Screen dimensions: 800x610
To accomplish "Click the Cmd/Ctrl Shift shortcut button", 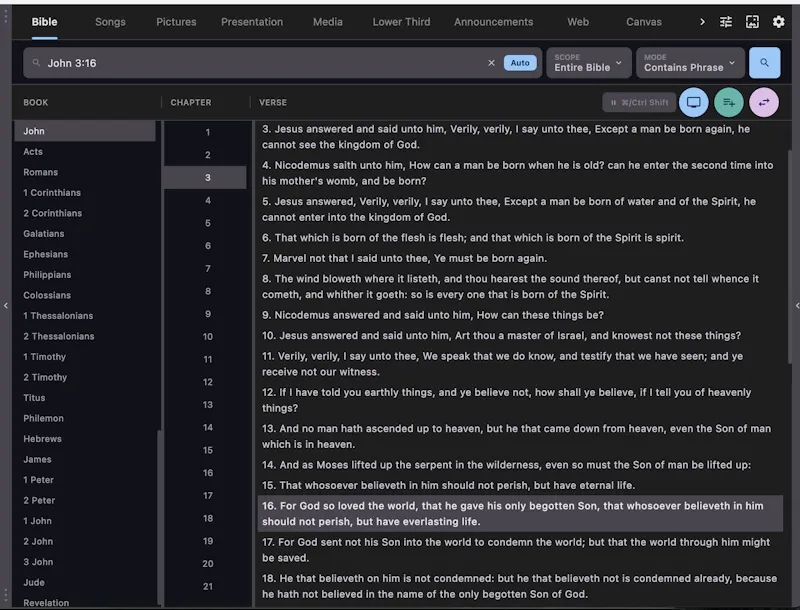I will point(639,103).
